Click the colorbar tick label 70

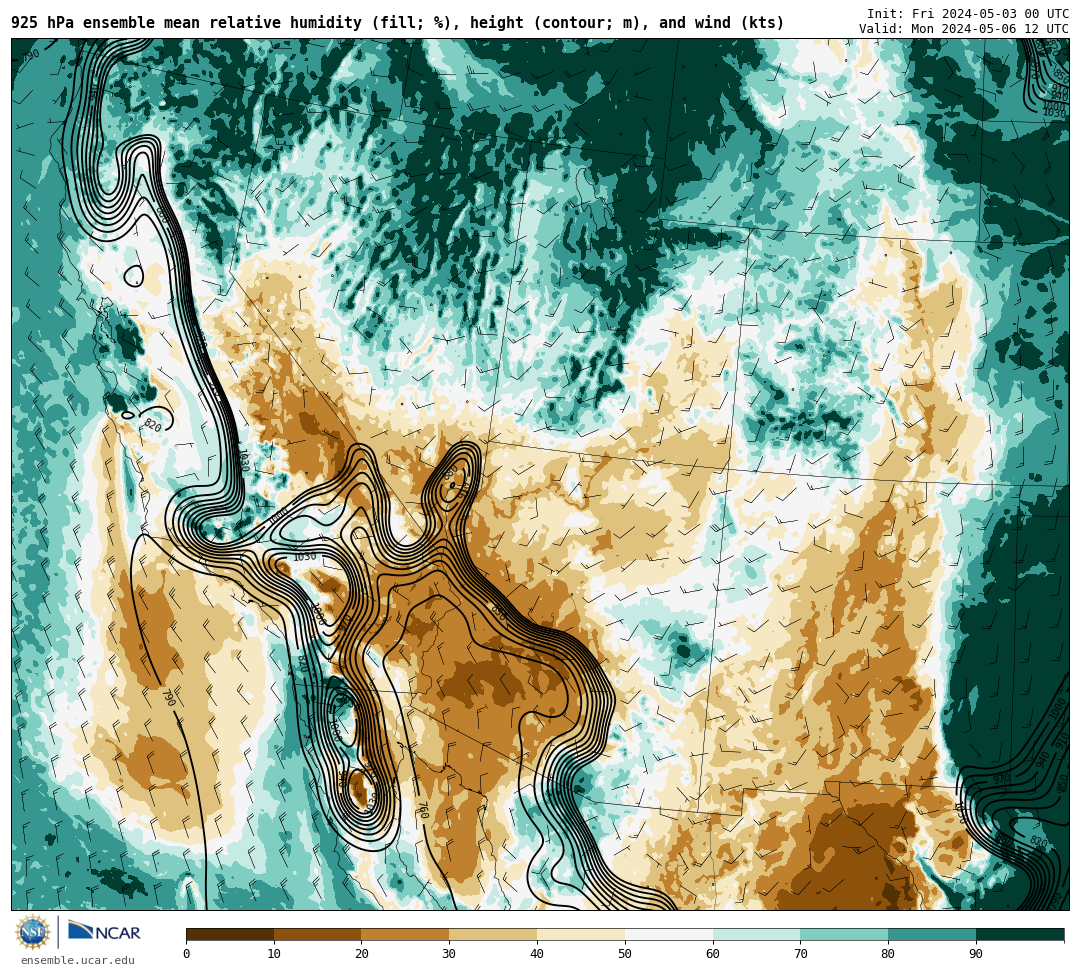(800, 954)
